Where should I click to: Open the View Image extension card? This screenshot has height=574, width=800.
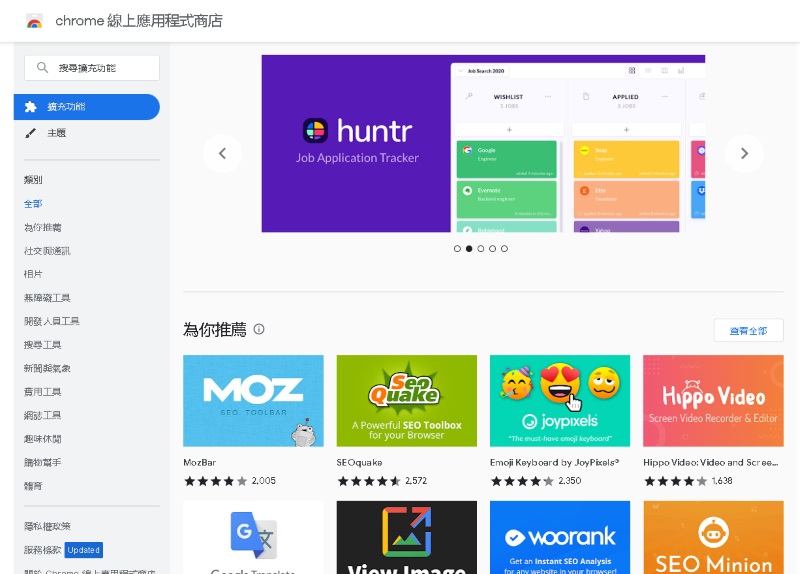407,537
